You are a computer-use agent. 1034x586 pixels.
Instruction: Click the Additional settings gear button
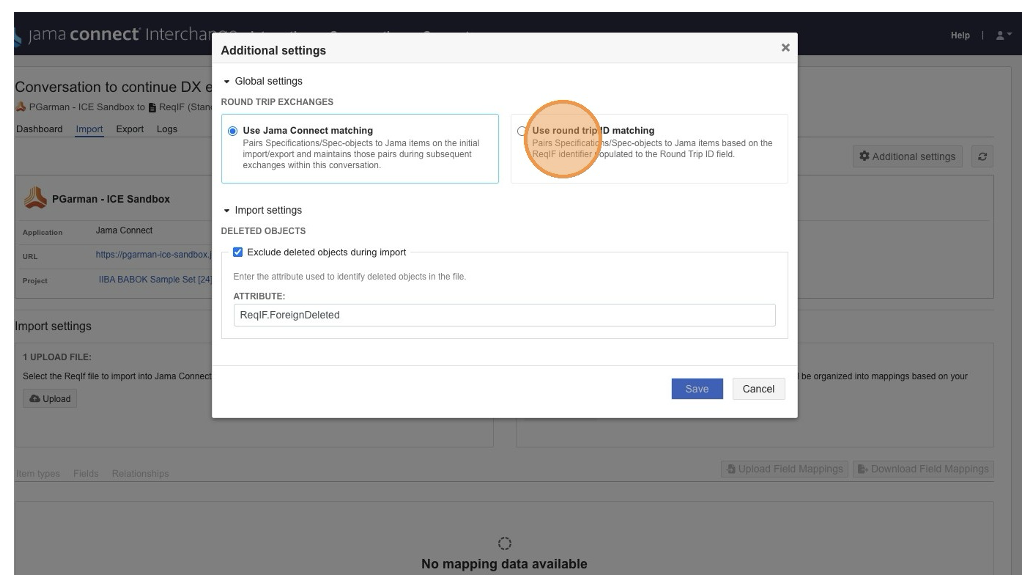coord(907,157)
